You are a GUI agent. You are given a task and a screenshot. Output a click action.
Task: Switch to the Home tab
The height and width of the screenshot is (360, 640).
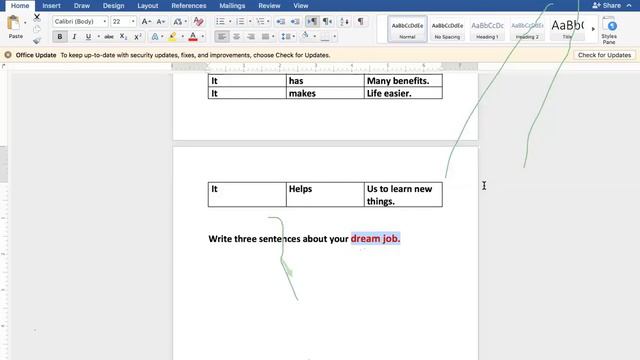click(x=20, y=6)
